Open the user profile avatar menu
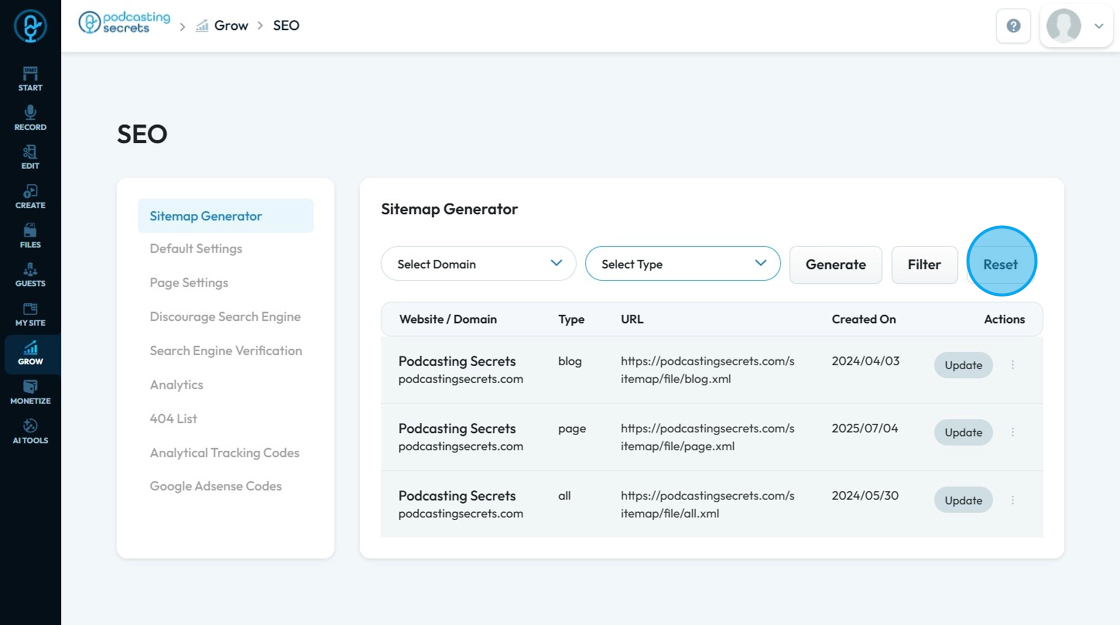 1076,26
